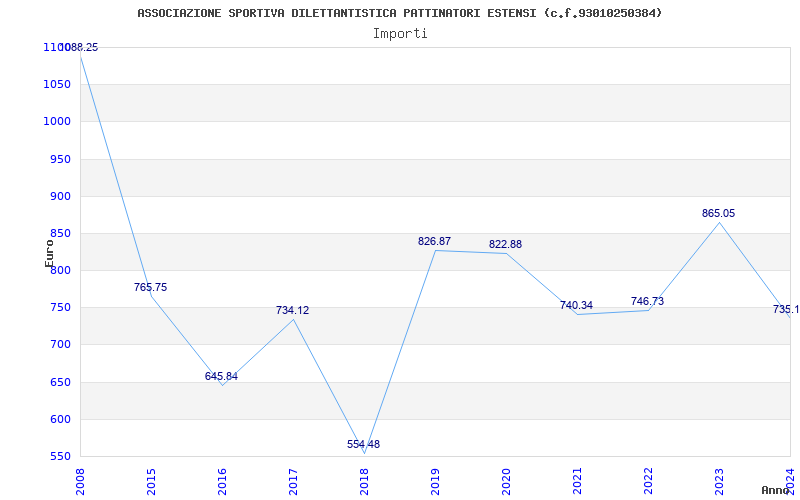This screenshot has width=800, height=500.
Task: Click the y-axis value 700
Action: (60, 344)
